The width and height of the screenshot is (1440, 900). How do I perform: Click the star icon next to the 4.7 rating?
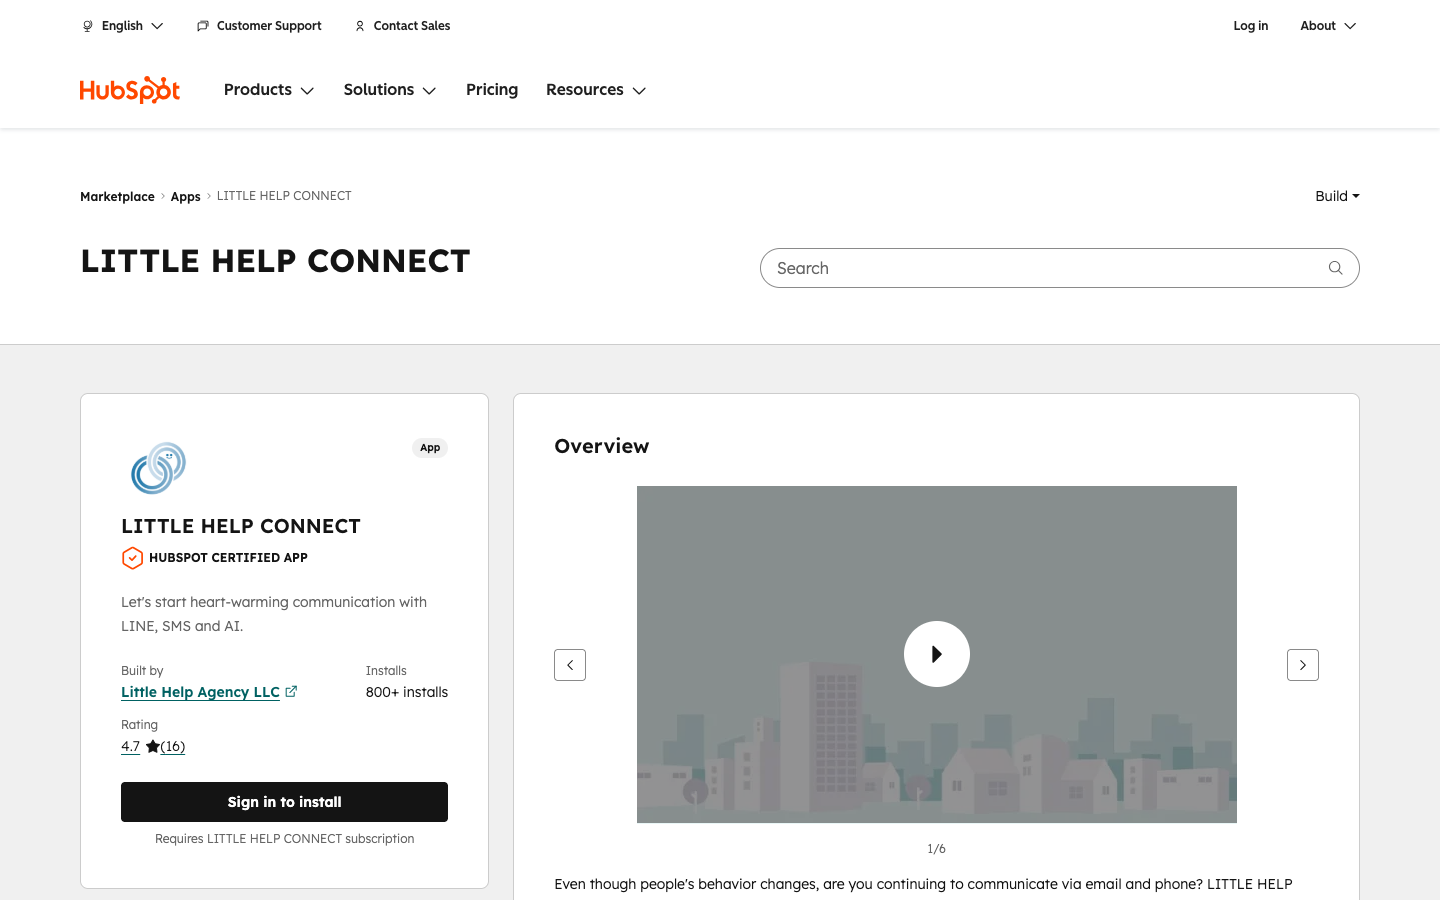point(152,746)
